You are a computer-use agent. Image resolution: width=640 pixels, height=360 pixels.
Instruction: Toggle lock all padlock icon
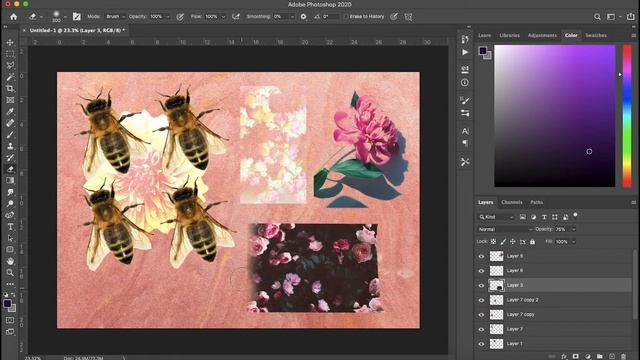[x=532, y=242]
